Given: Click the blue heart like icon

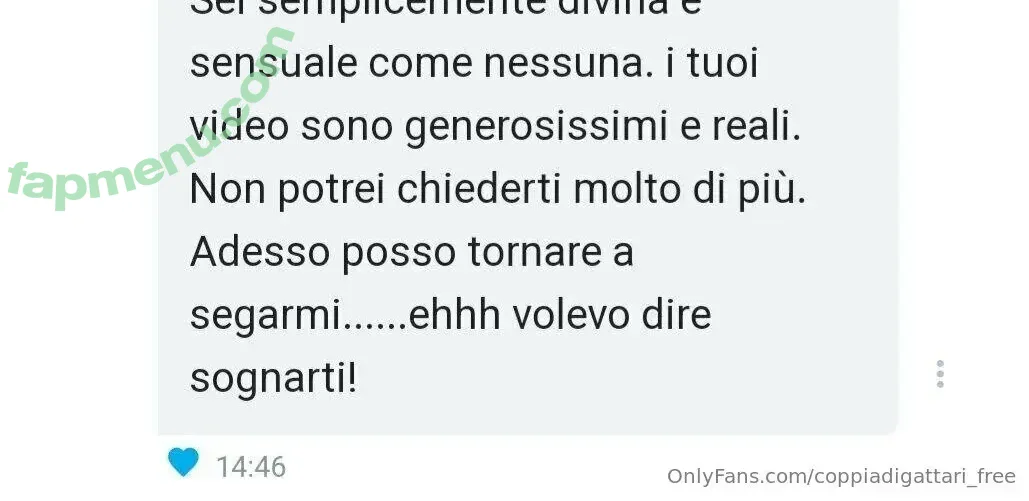Looking at the screenshot, I should point(183,462).
